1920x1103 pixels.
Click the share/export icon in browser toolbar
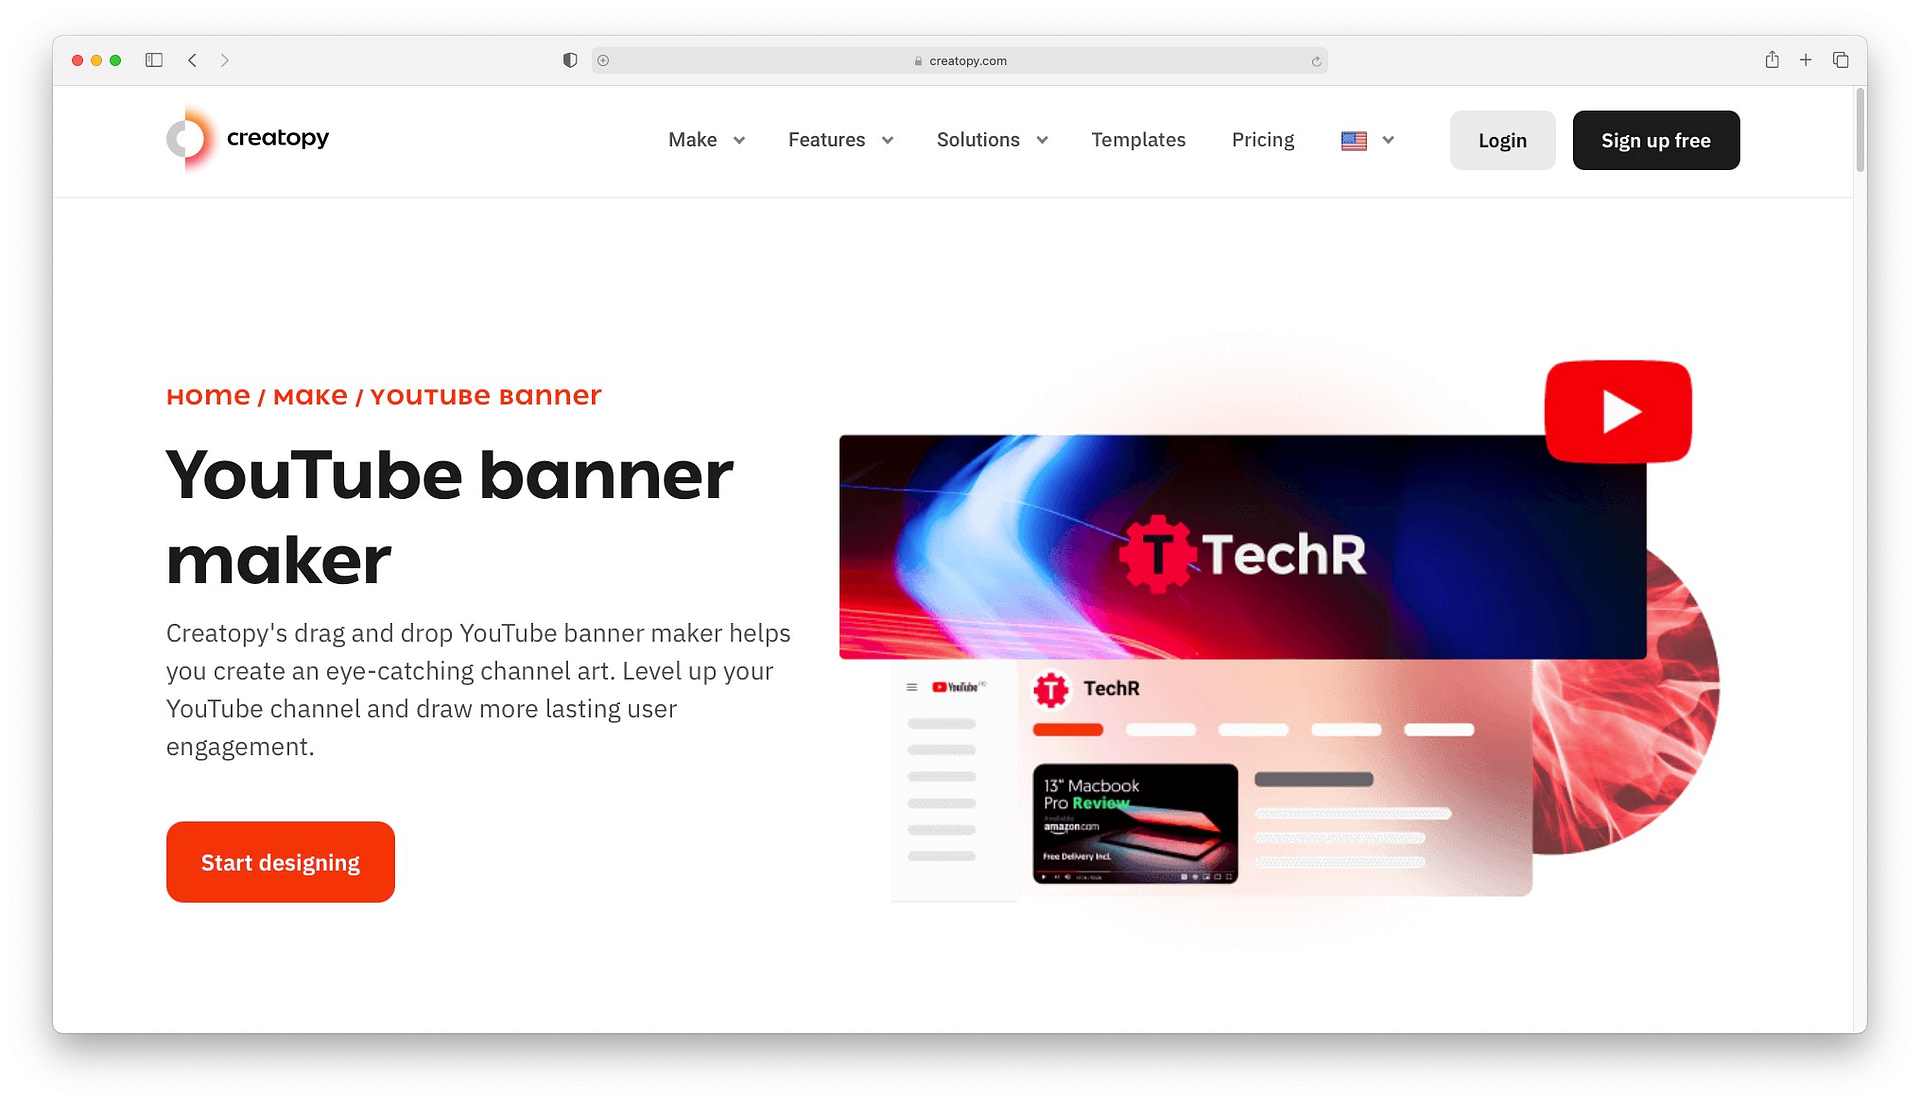coord(1771,59)
